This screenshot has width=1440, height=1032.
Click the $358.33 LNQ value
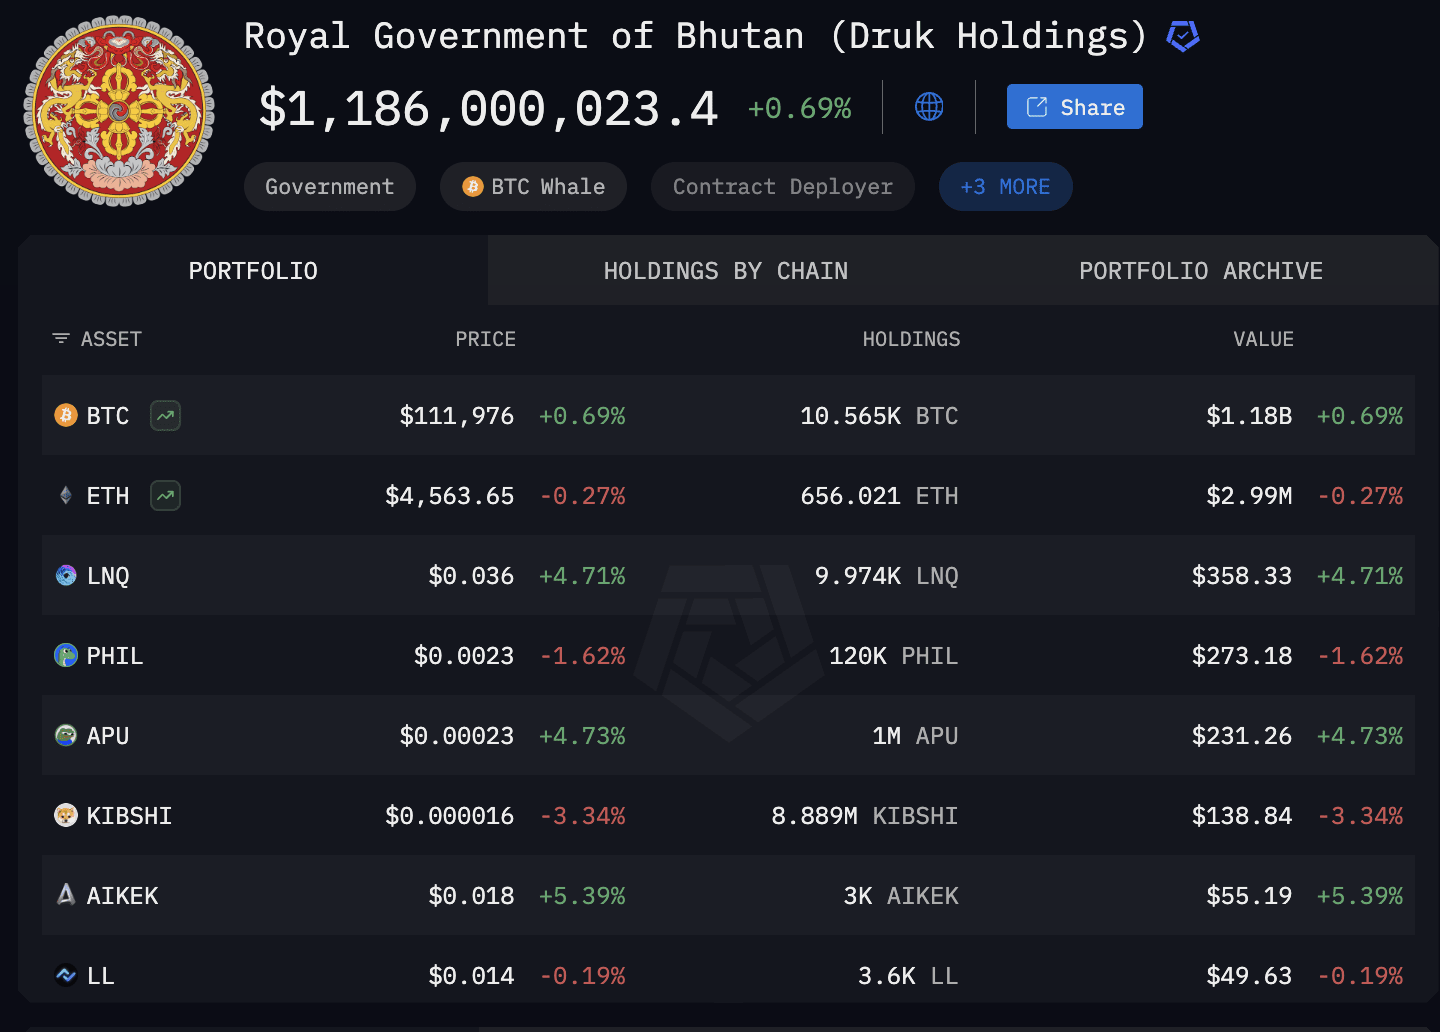[x=1242, y=576]
